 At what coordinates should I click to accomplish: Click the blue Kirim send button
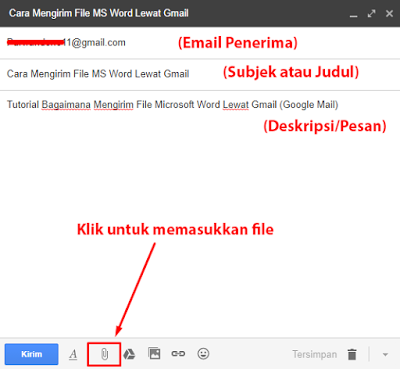point(32,354)
